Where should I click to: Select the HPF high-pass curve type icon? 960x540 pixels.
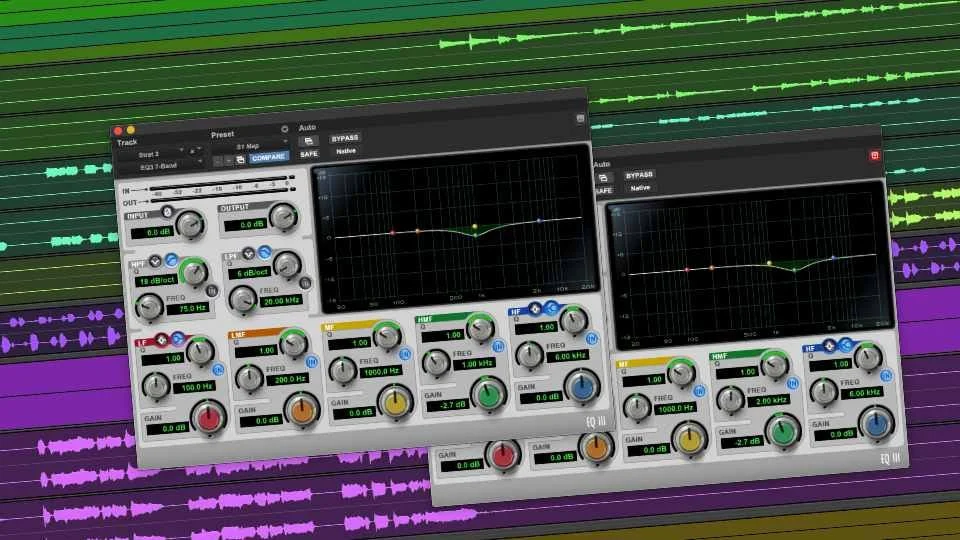tap(171, 260)
